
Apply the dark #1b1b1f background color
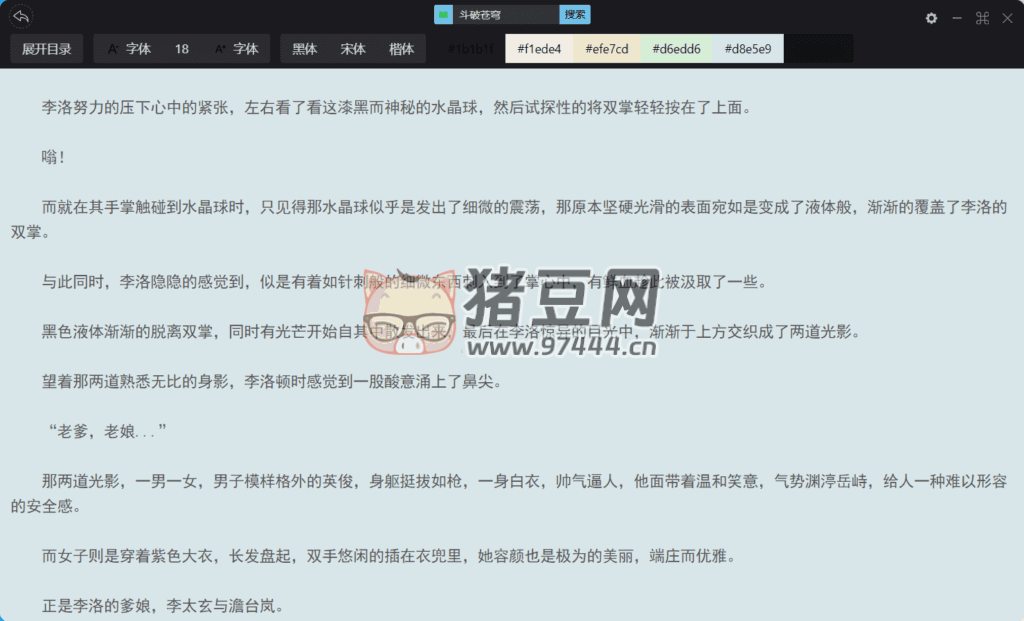(470, 49)
